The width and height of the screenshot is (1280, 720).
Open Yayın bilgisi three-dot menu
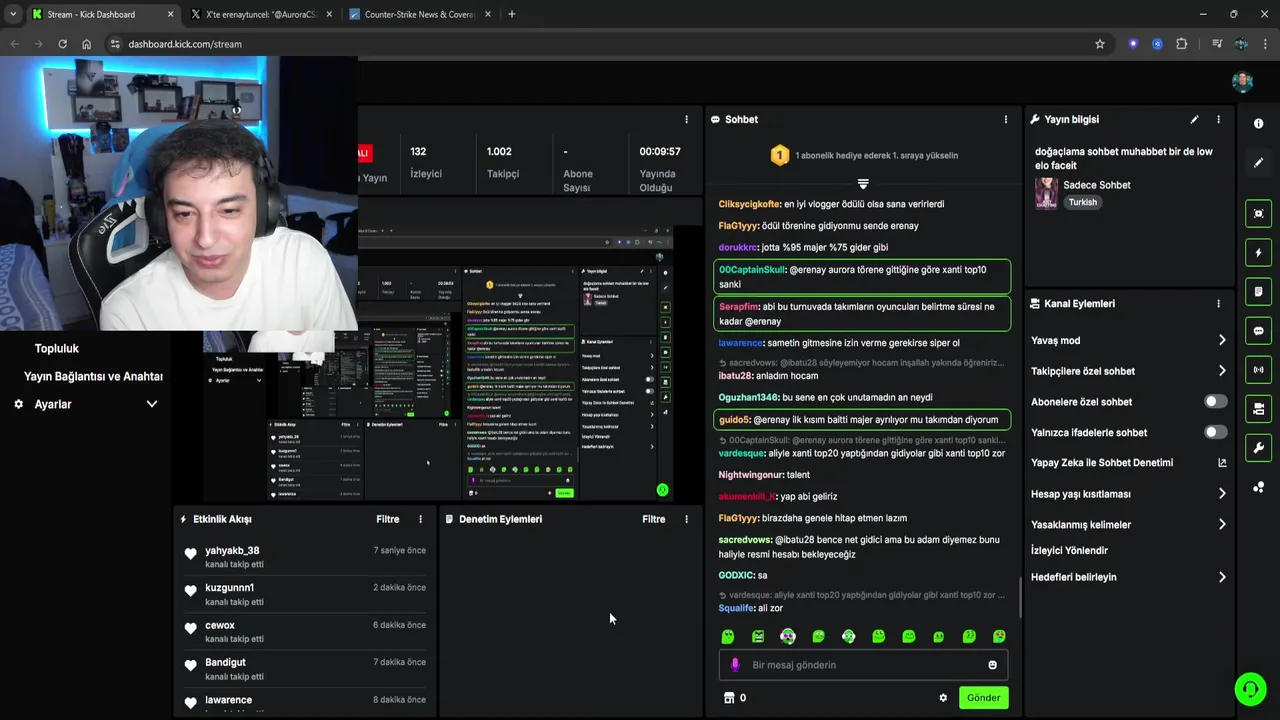point(1218,119)
